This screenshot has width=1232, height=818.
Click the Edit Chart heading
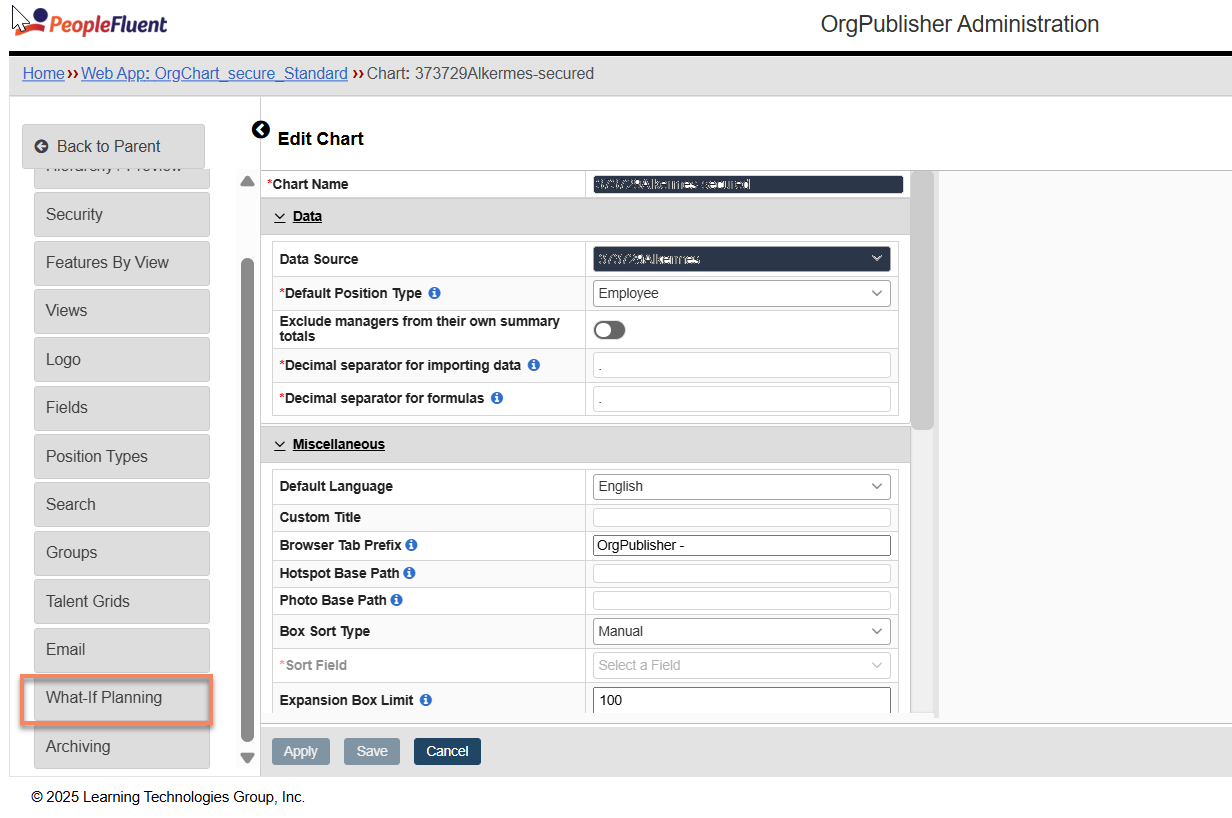[321, 139]
